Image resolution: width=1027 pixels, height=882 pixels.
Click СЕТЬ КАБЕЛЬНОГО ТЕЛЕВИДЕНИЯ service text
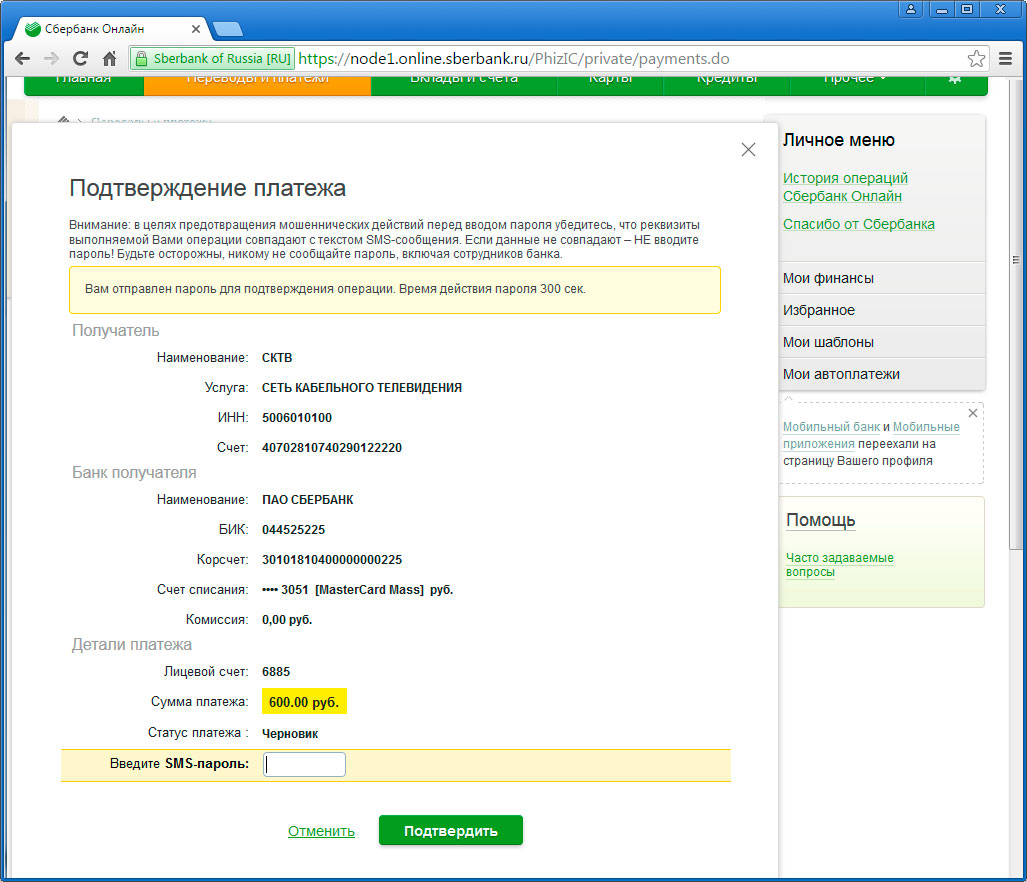click(362, 388)
